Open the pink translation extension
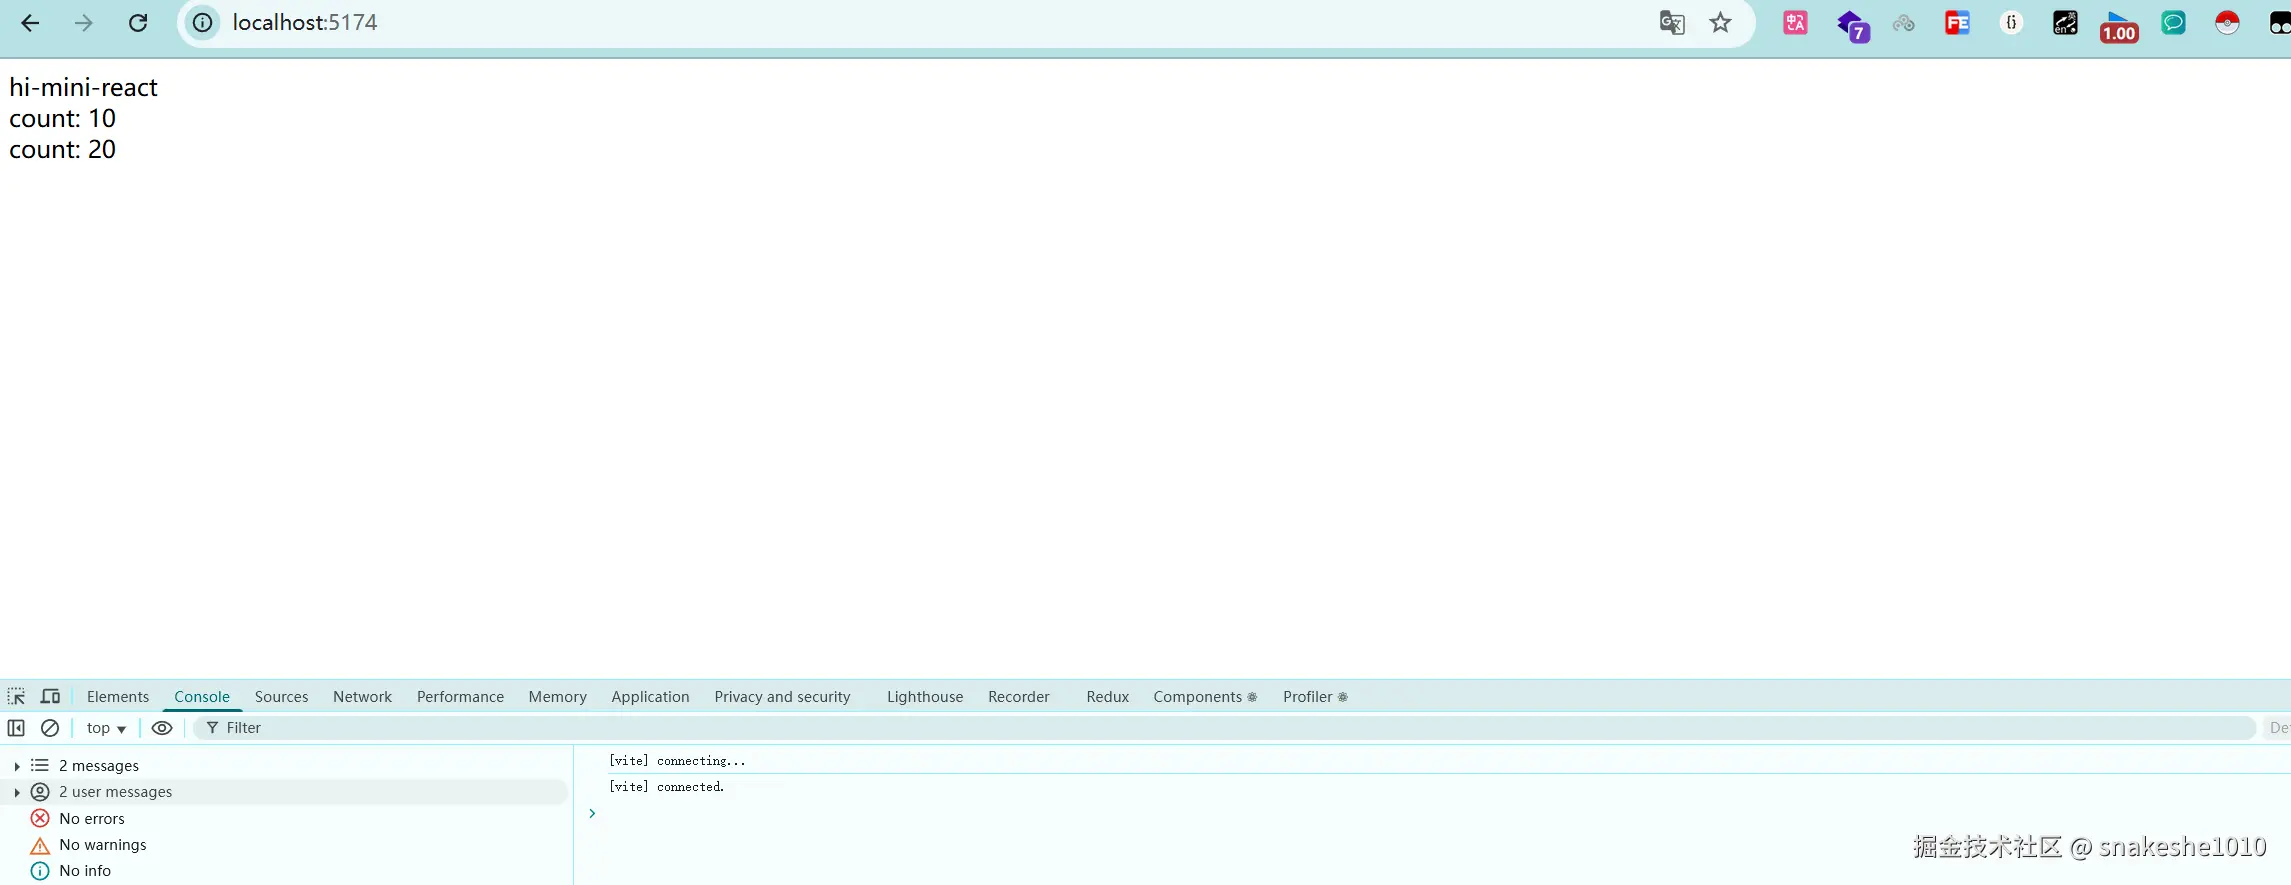This screenshot has height=885, width=2291. [1796, 23]
